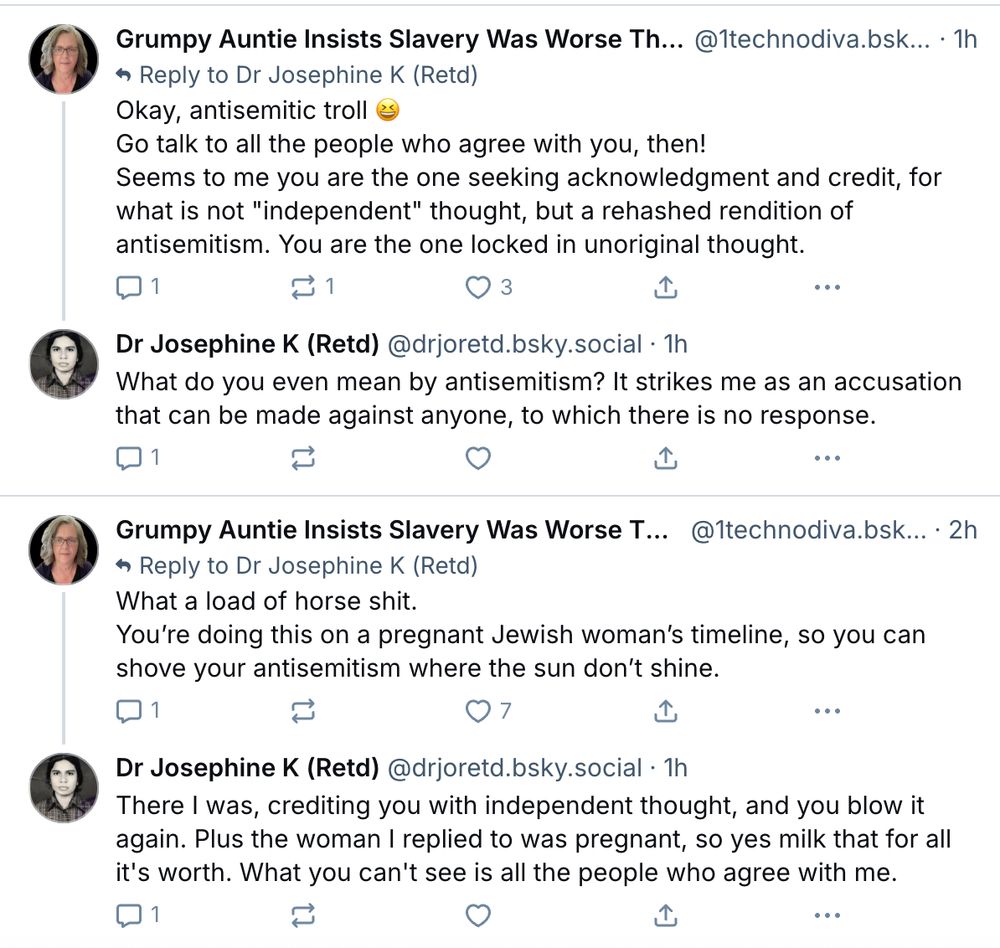Repost the 'What a load of horse' post
This screenshot has height=948, width=1000.
pos(303,710)
